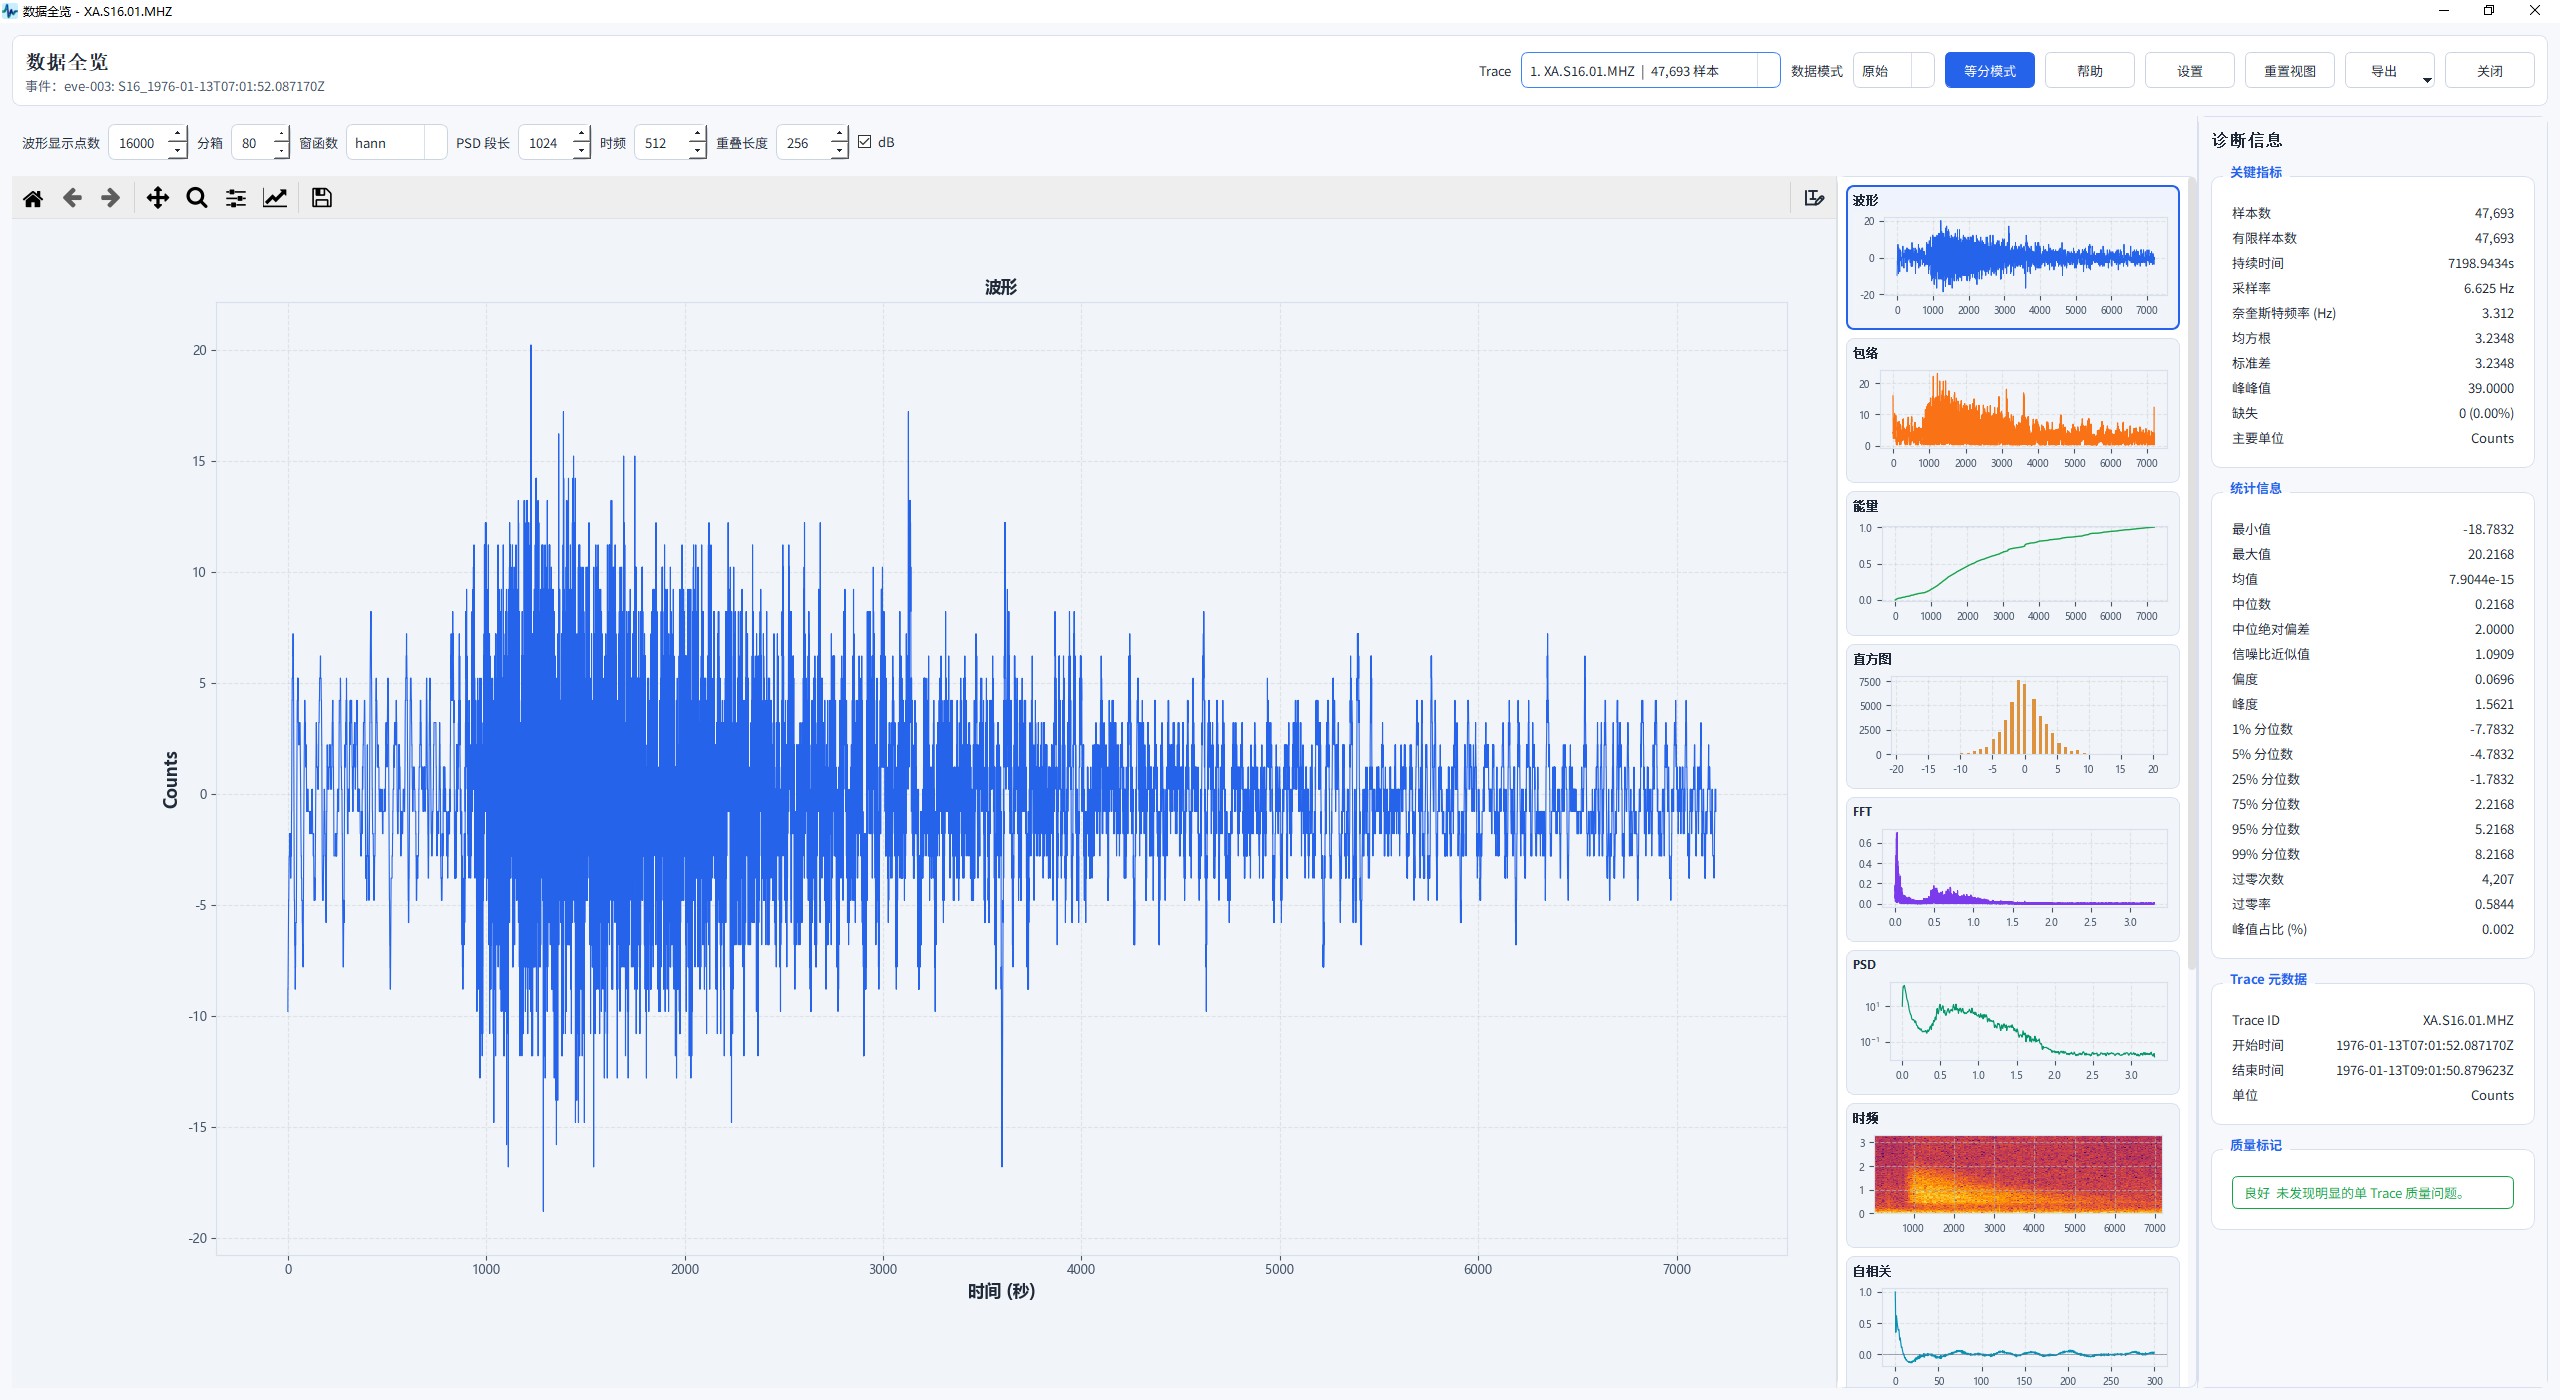
Task: Select the 时频 spectrogram thumbnail
Action: 2012,1174
